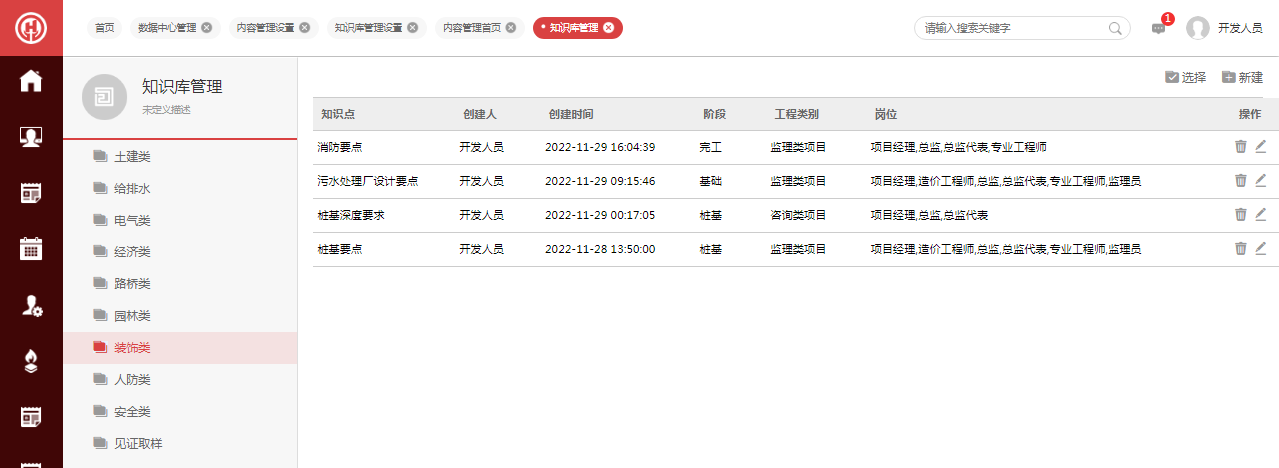1279x468 pixels.
Task: Select the 见证取样 category
Action: (x=180, y=444)
